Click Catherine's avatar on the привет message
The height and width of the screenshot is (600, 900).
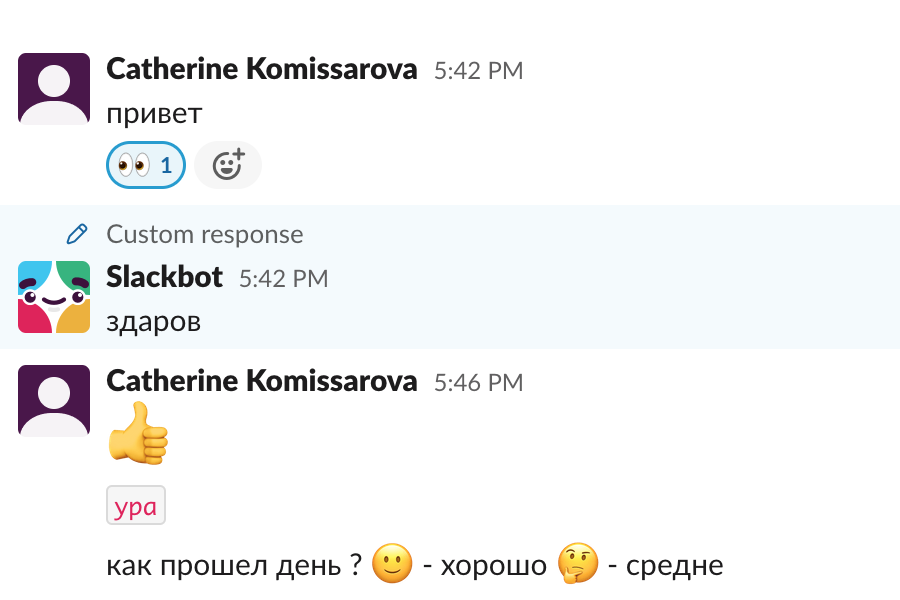click(54, 89)
